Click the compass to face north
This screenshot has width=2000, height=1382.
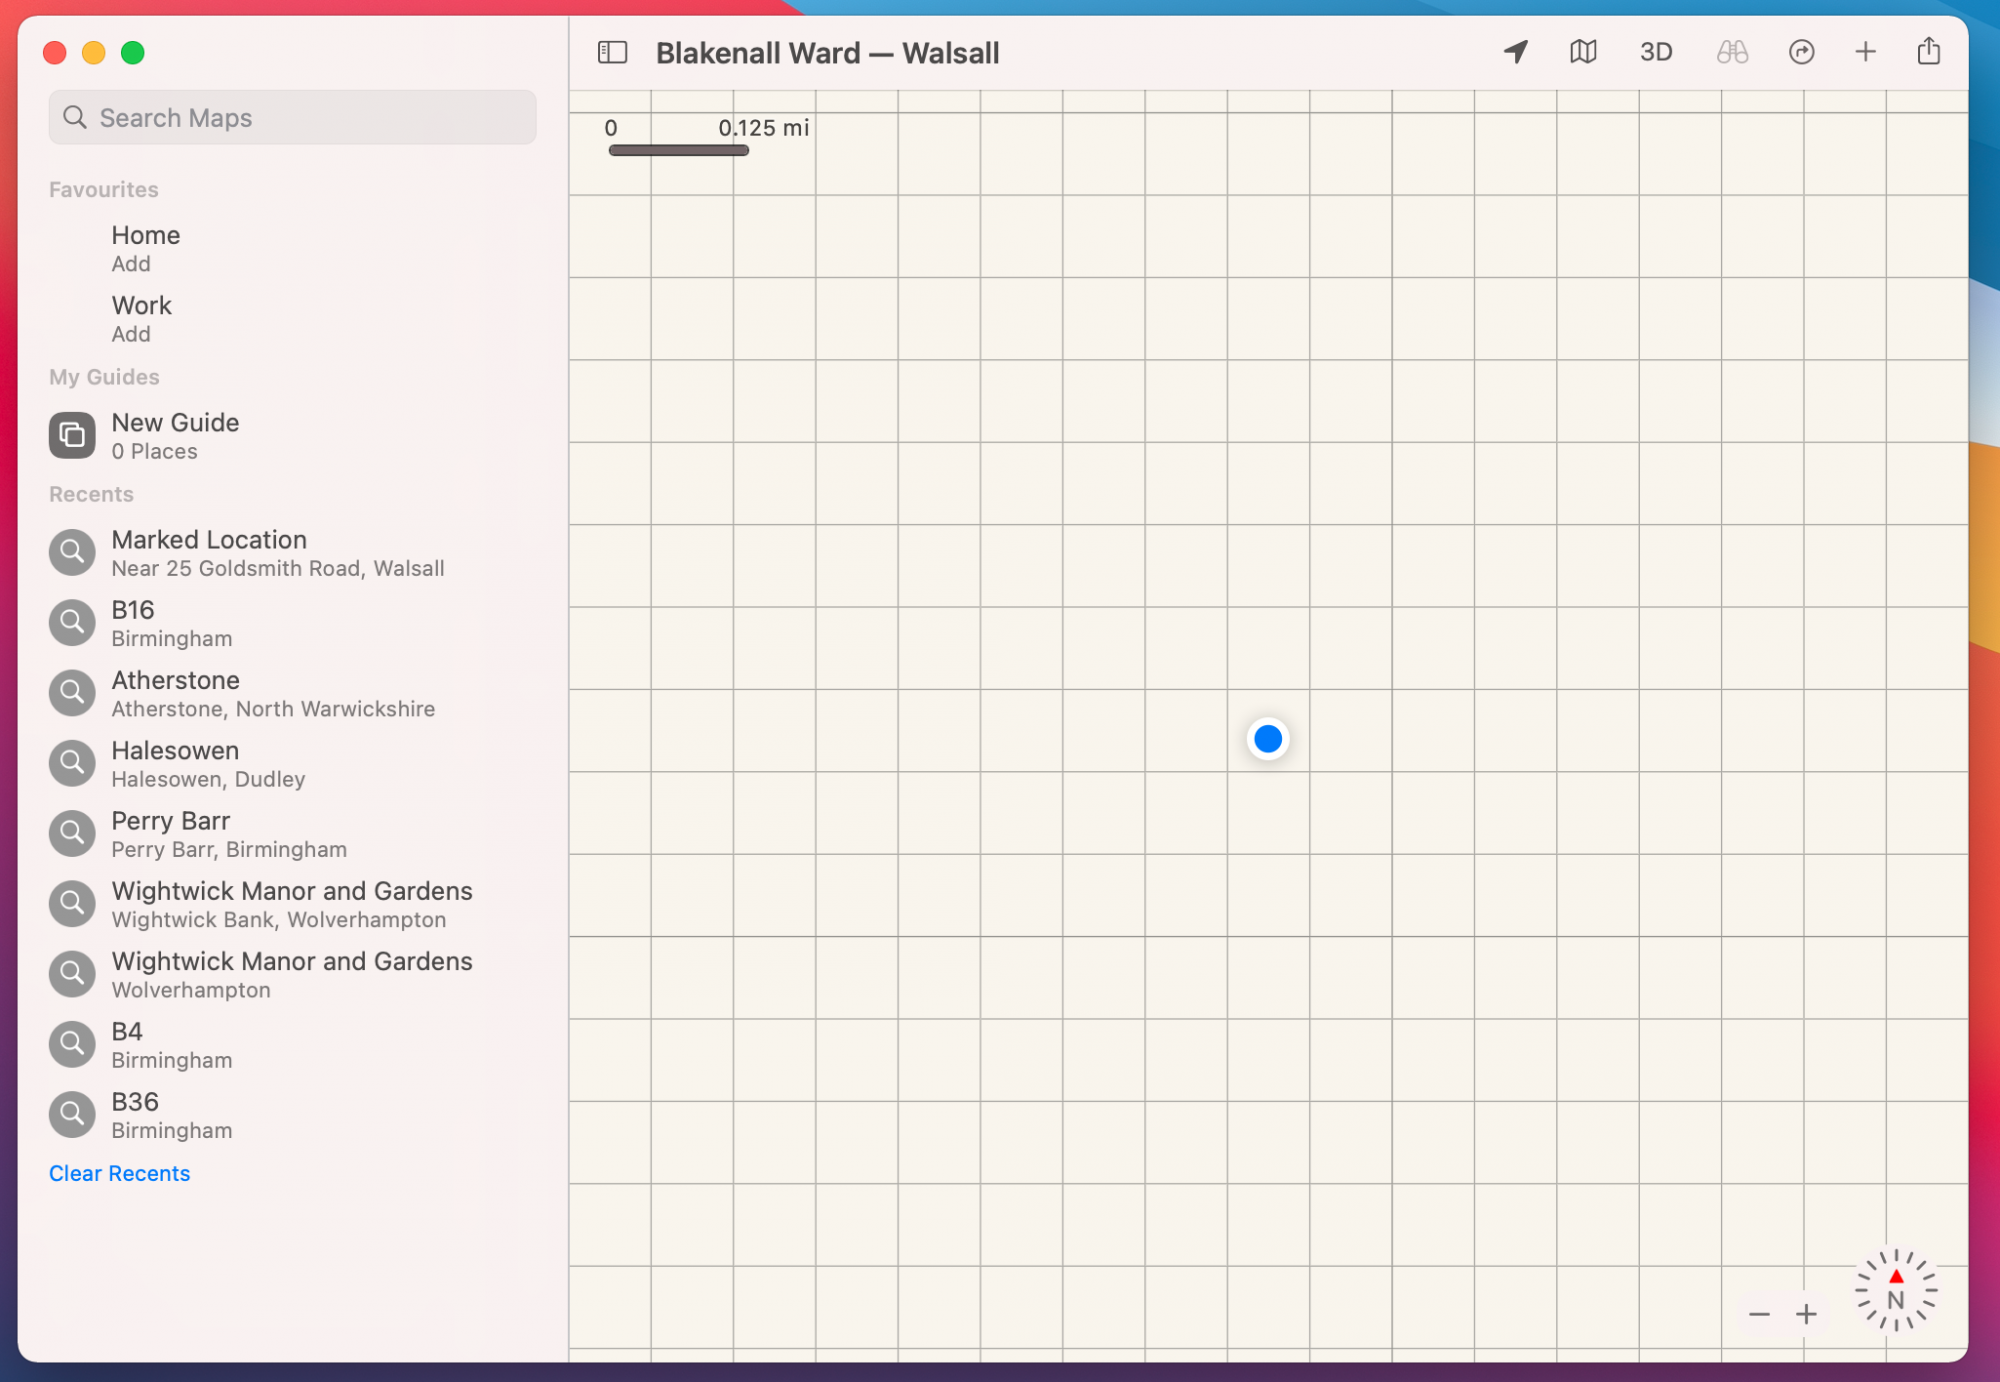point(1896,1290)
